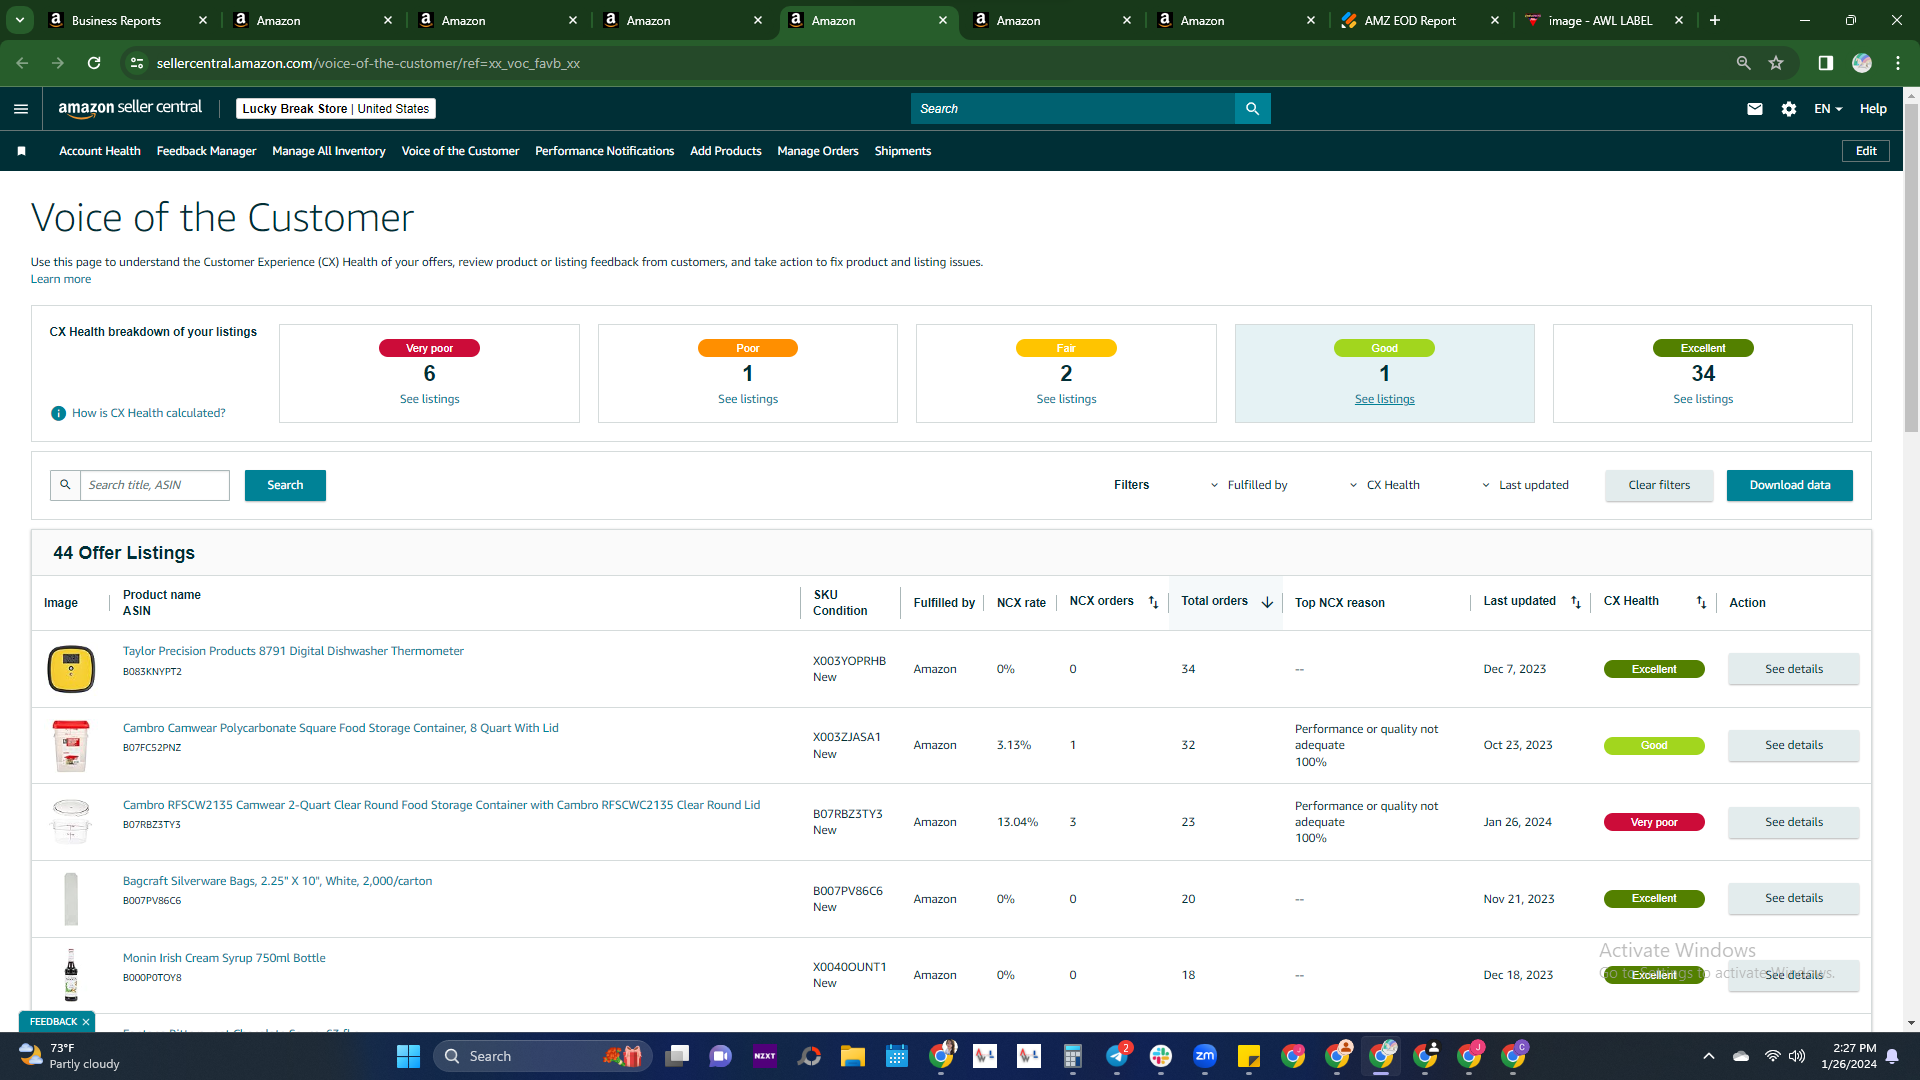Viewport: 1920px width, 1080px height.
Task: Close the feedback widget with its X
Action: (x=86, y=1022)
